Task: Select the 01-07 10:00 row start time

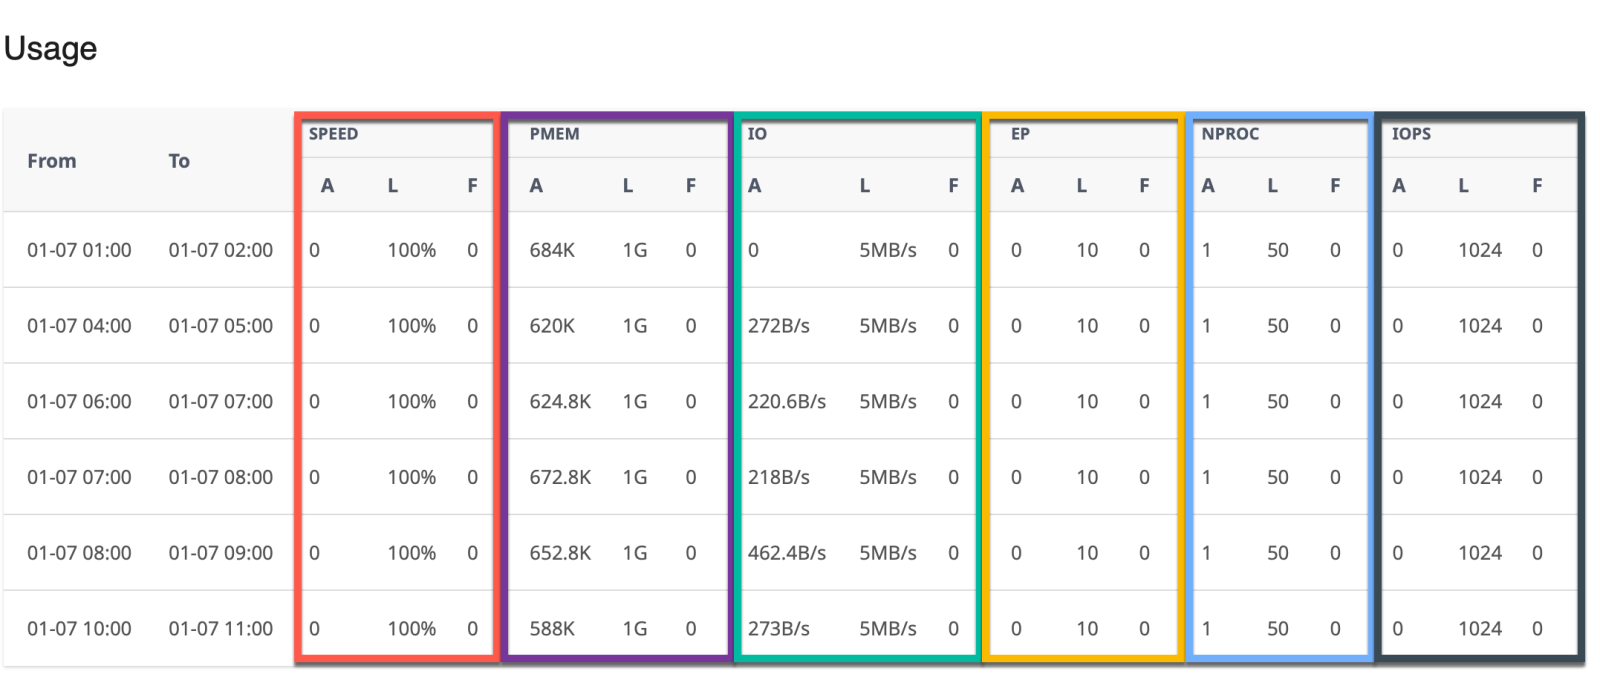Action: coord(79,629)
